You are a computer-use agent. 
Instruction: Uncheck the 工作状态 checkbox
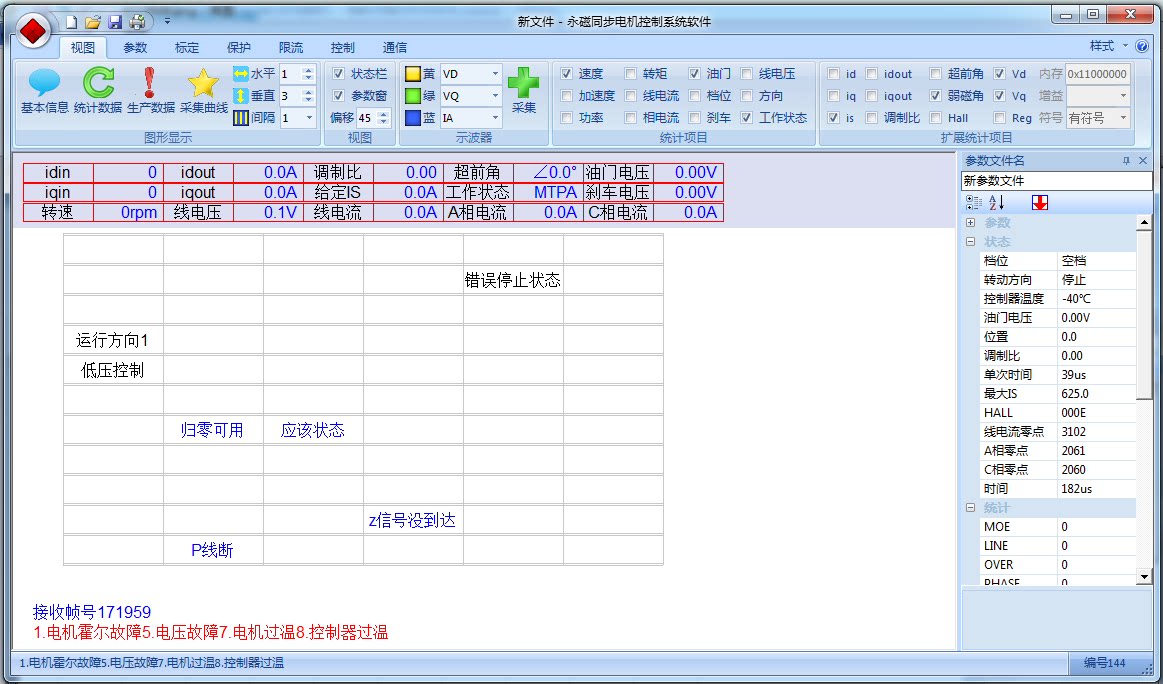[x=746, y=117]
